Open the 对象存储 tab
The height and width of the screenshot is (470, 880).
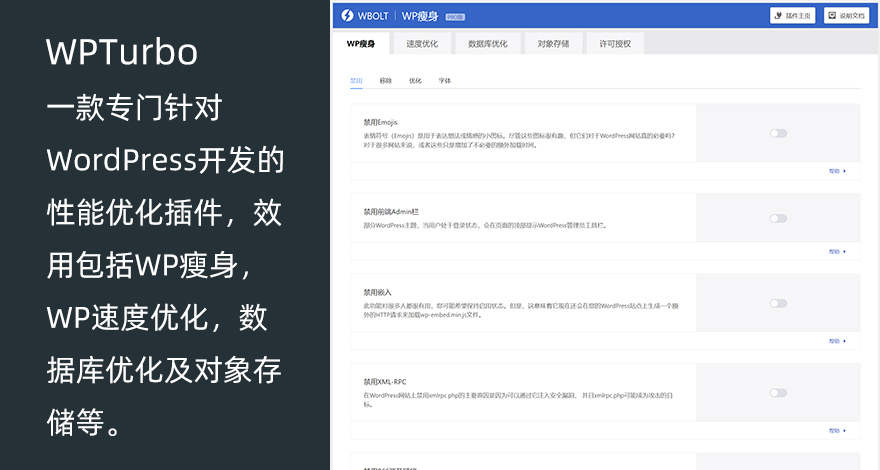(553, 44)
